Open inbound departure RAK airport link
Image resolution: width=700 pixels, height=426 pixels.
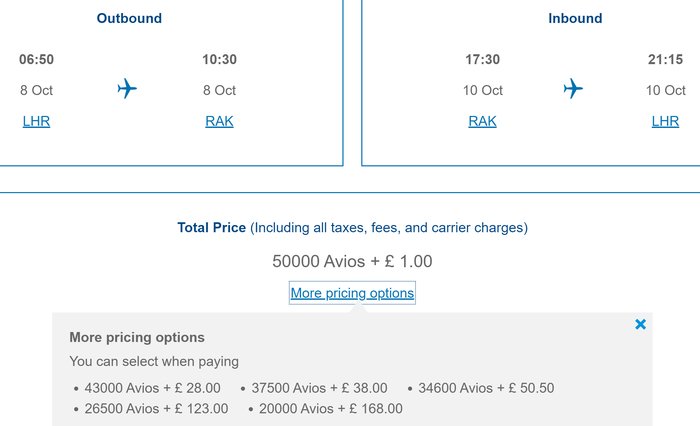[482, 121]
